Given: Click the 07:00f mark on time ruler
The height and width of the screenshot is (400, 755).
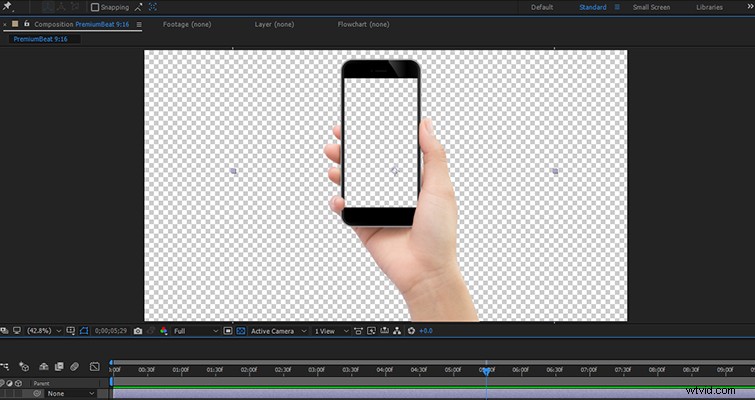Looking at the screenshot, I should (x=588, y=370).
